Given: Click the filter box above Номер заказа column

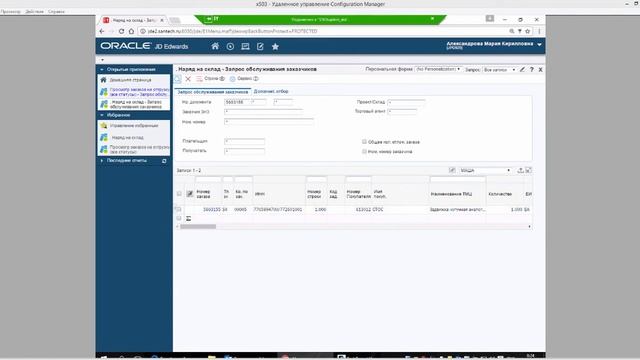Looking at the screenshot, I should point(208,179).
